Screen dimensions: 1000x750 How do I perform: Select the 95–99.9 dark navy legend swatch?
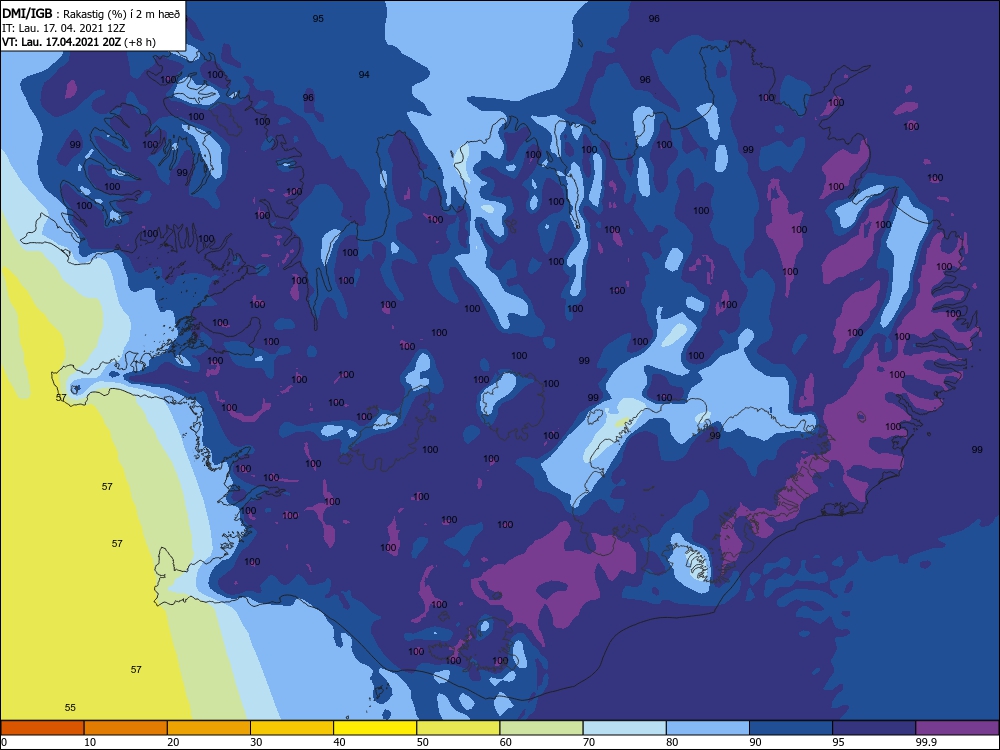click(x=874, y=728)
